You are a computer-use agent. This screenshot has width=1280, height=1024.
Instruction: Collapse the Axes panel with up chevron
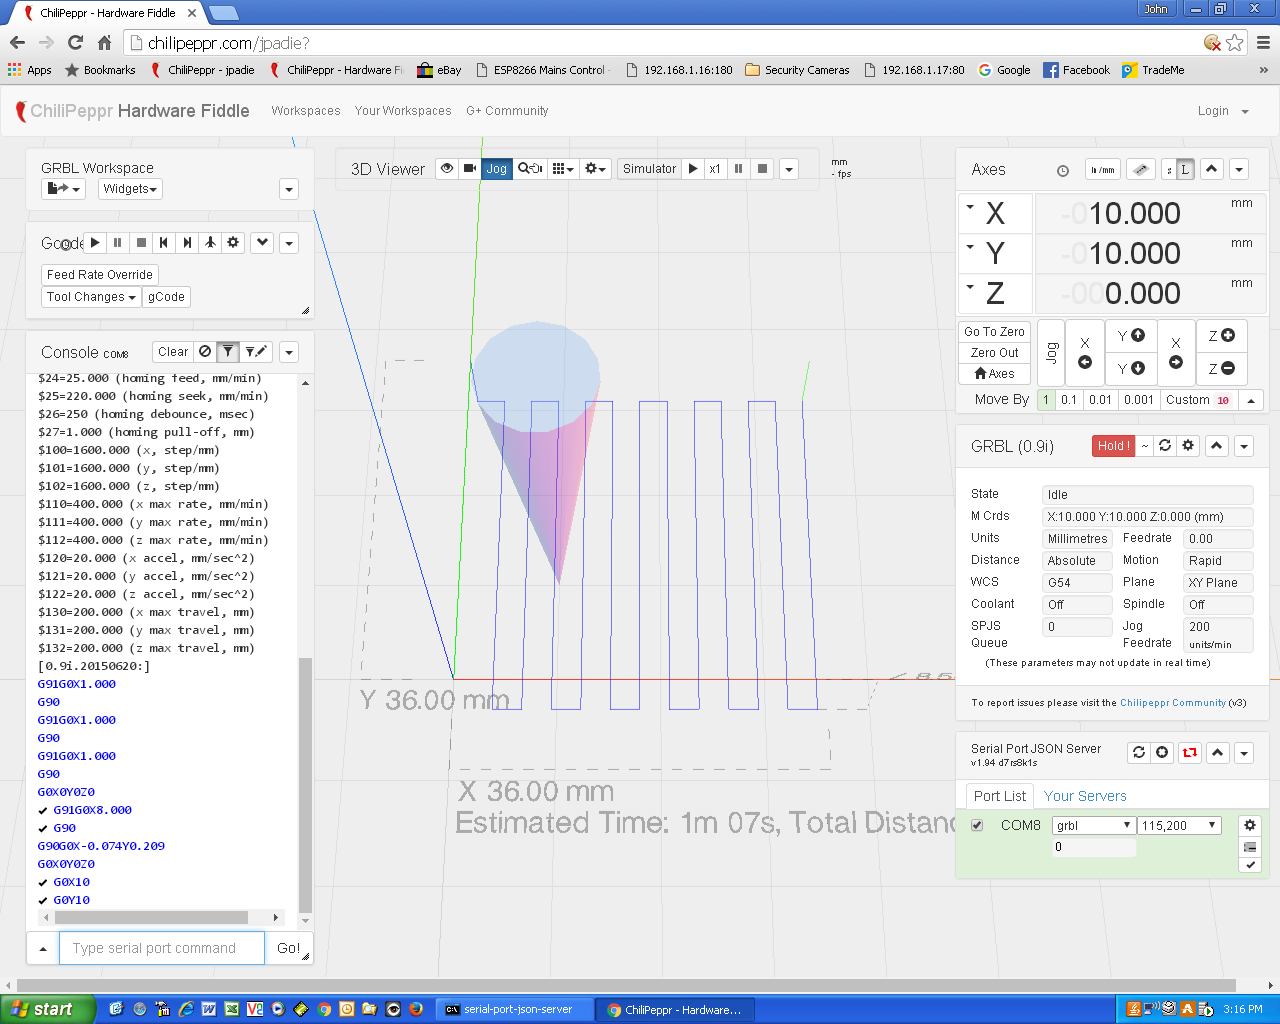[1212, 169]
